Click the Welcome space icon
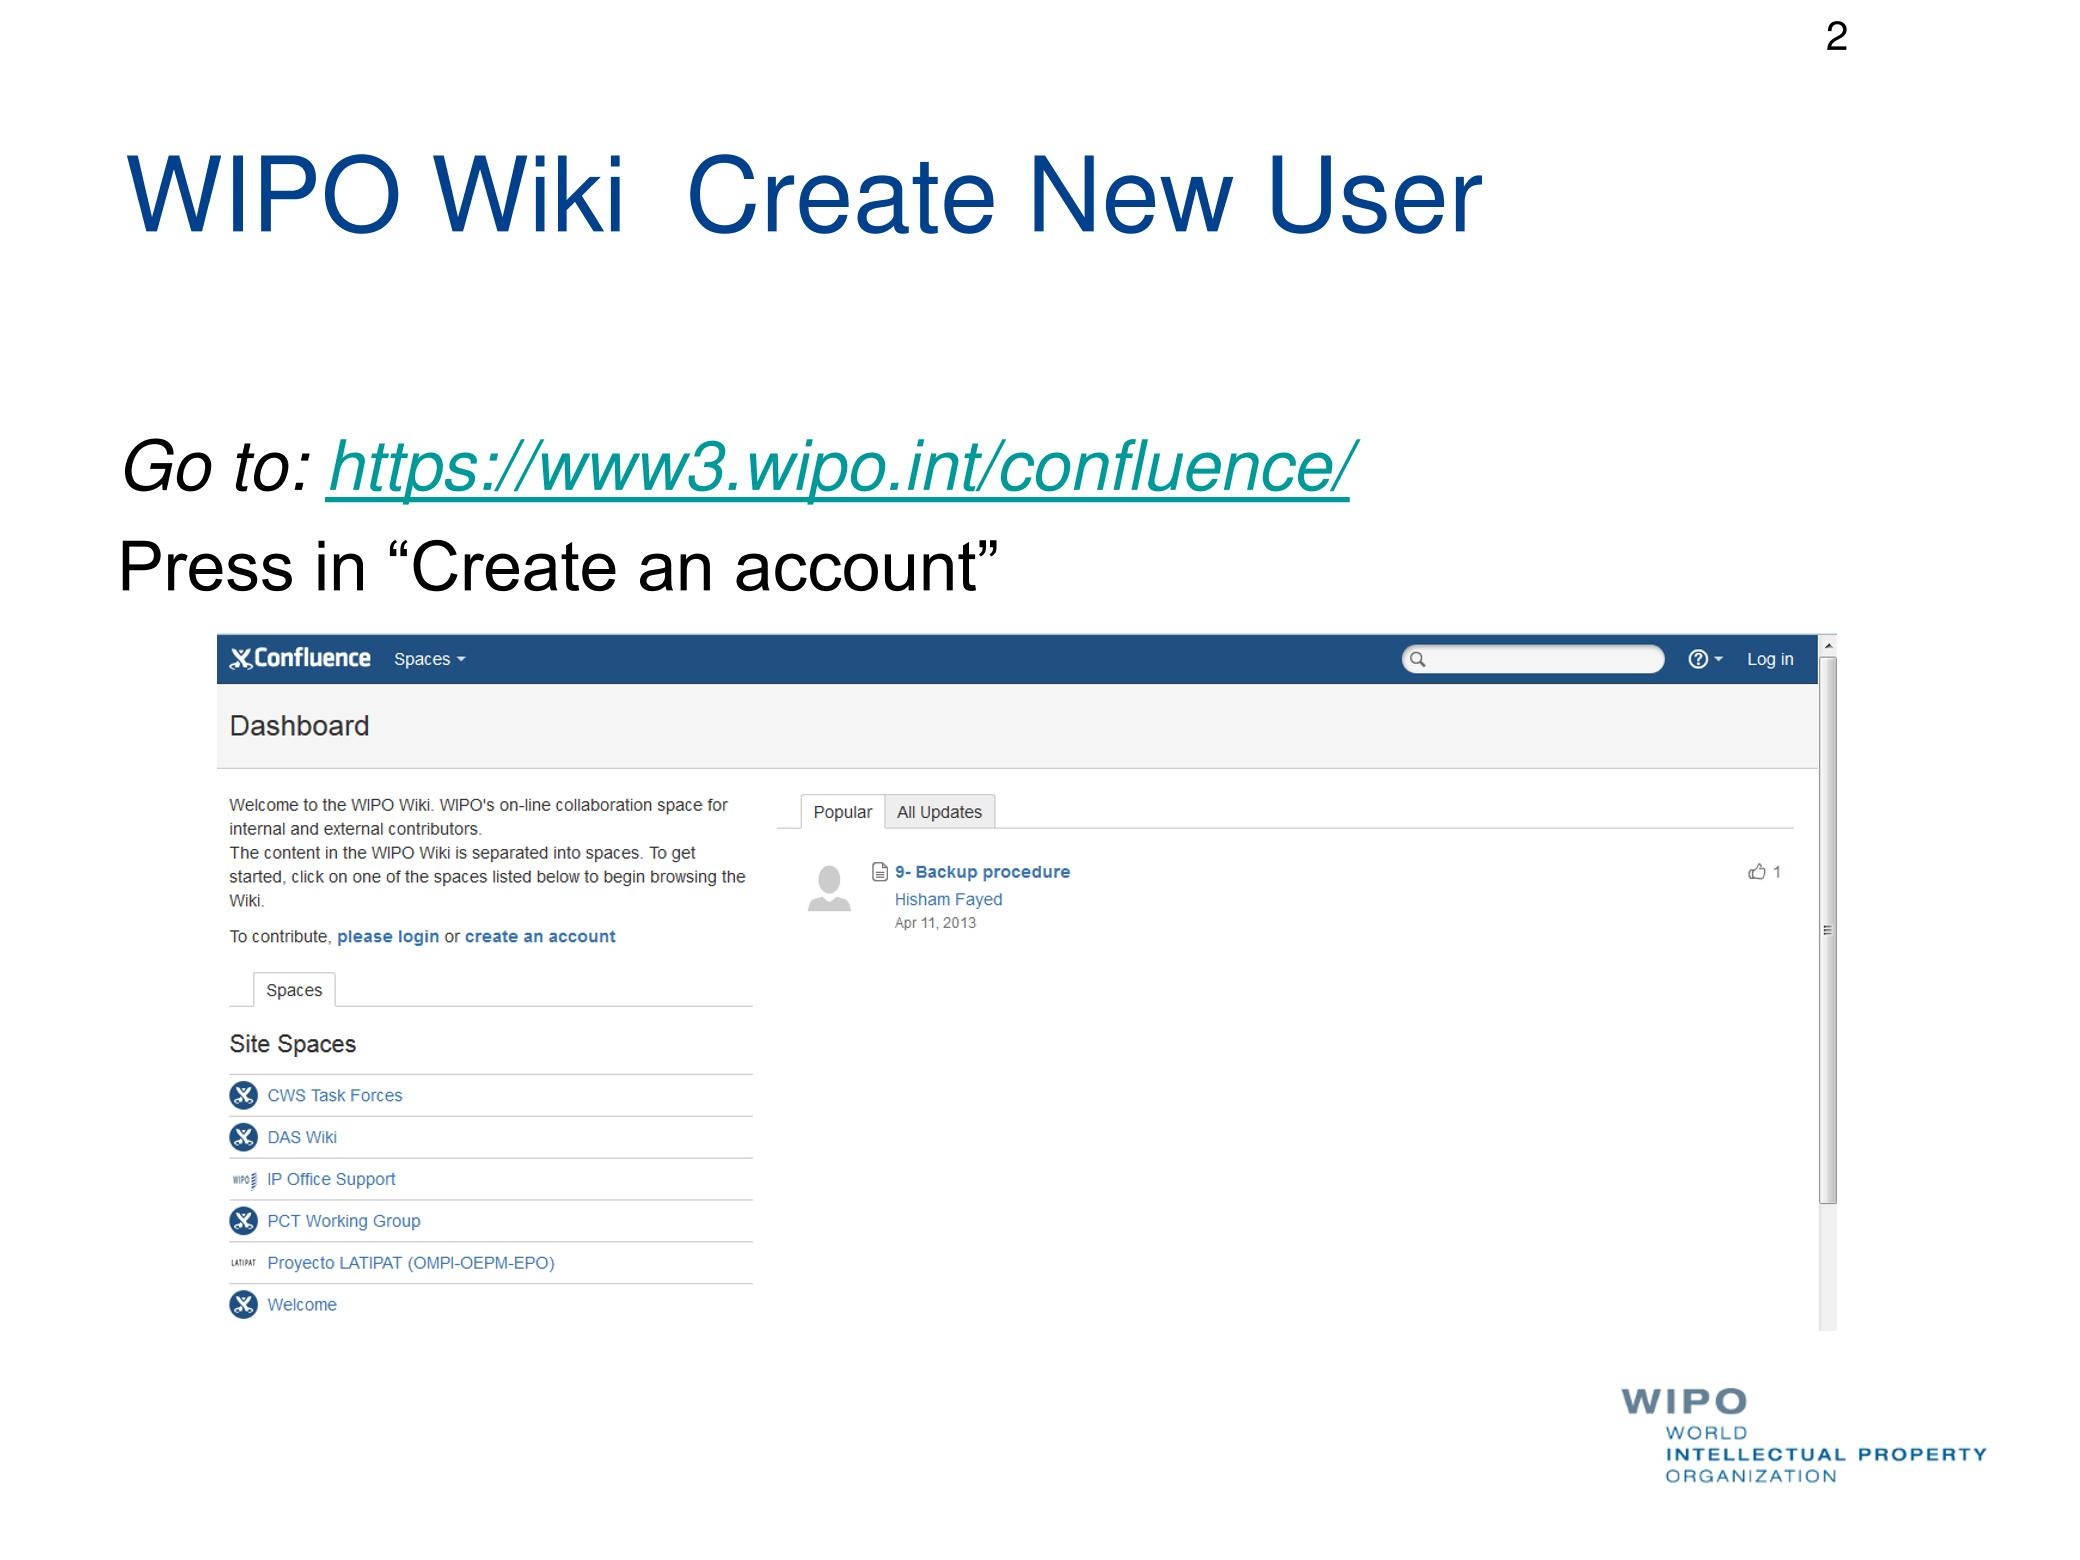This screenshot has width=2080, height=1560. point(243,1305)
